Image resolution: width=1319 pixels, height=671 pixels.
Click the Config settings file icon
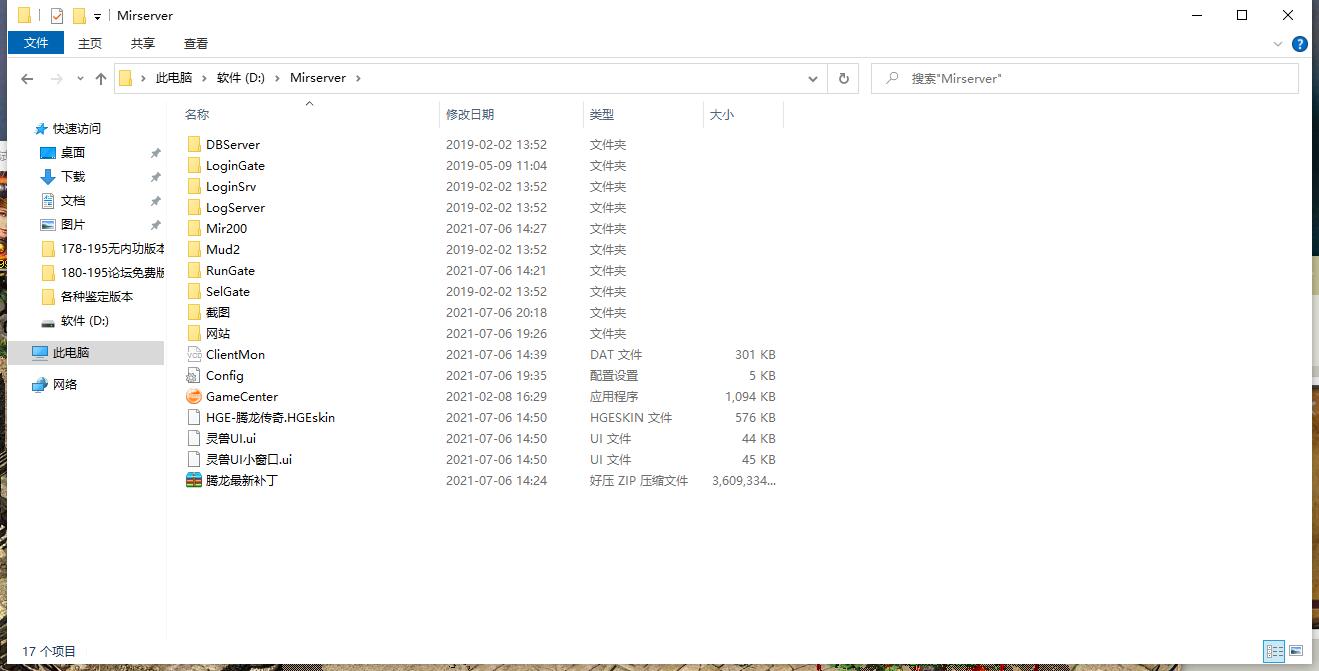click(x=194, y=376)
